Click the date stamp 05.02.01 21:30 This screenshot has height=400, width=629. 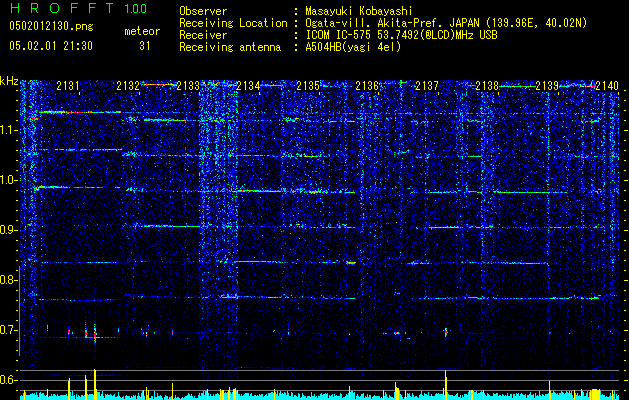click(x=51, y=46)
